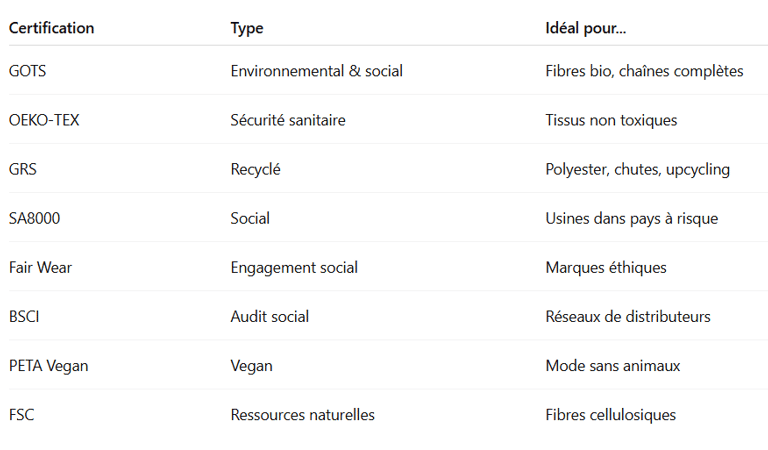Viewport: 768px width, 450px height.
Task: Click the Certification column header
Action: 51,28
